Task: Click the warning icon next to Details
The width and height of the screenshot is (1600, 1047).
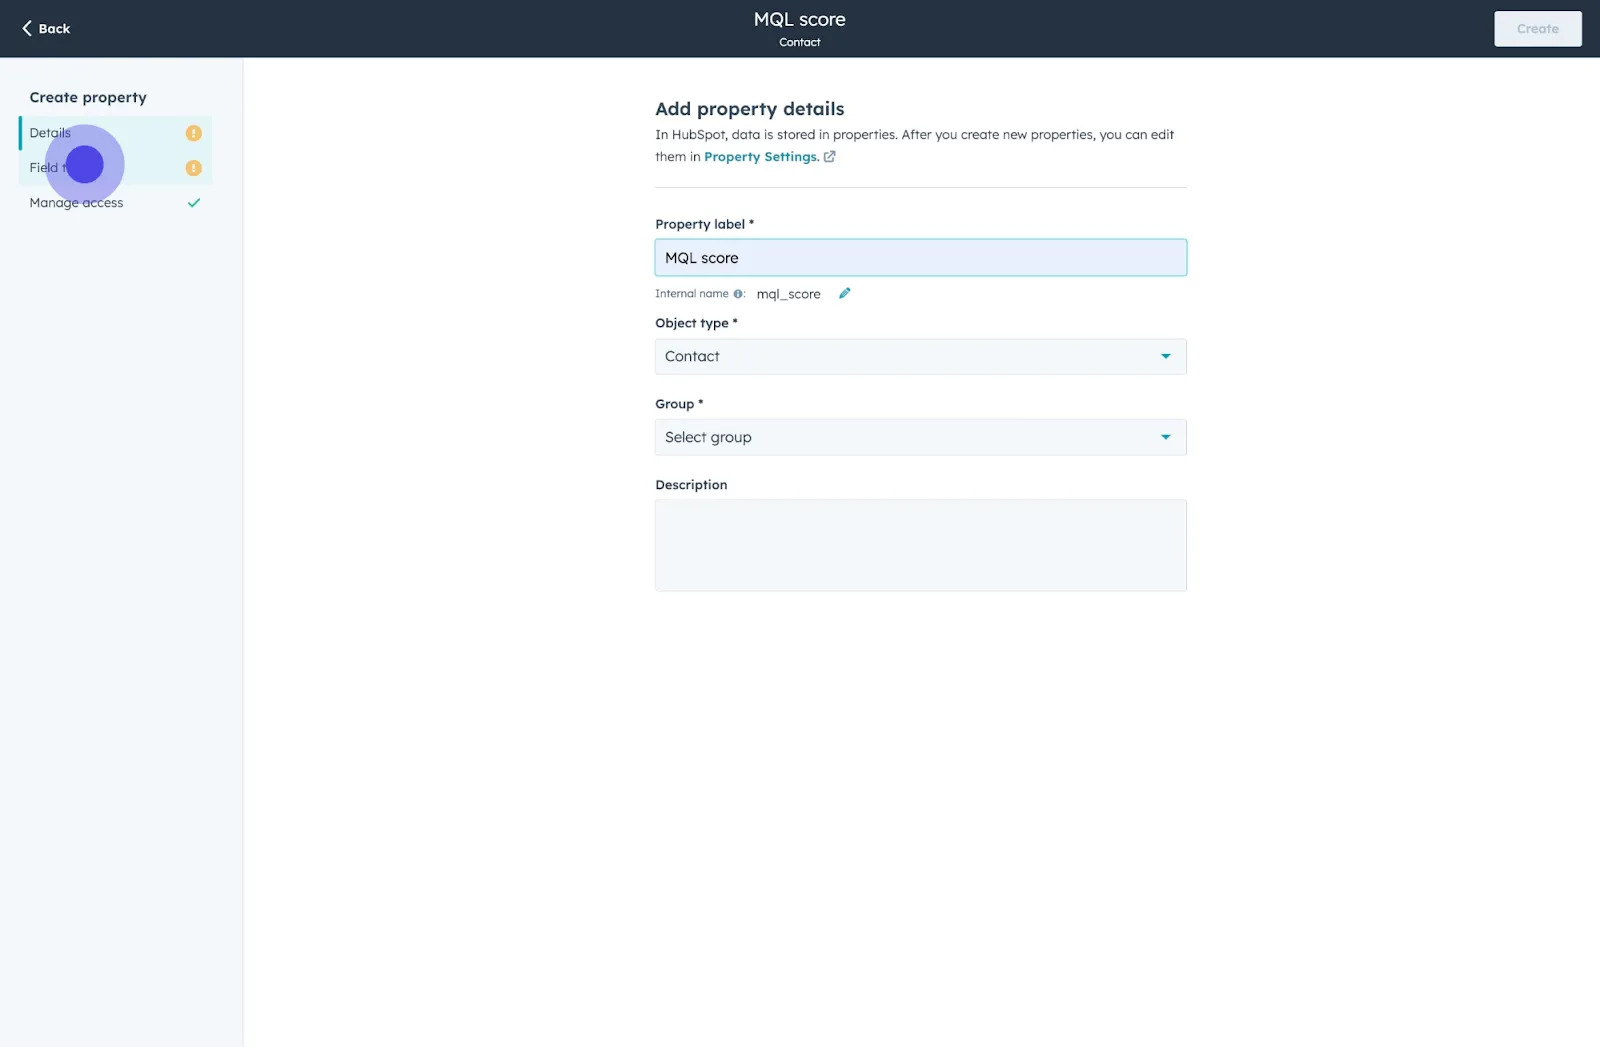Action: coord(194,133)
